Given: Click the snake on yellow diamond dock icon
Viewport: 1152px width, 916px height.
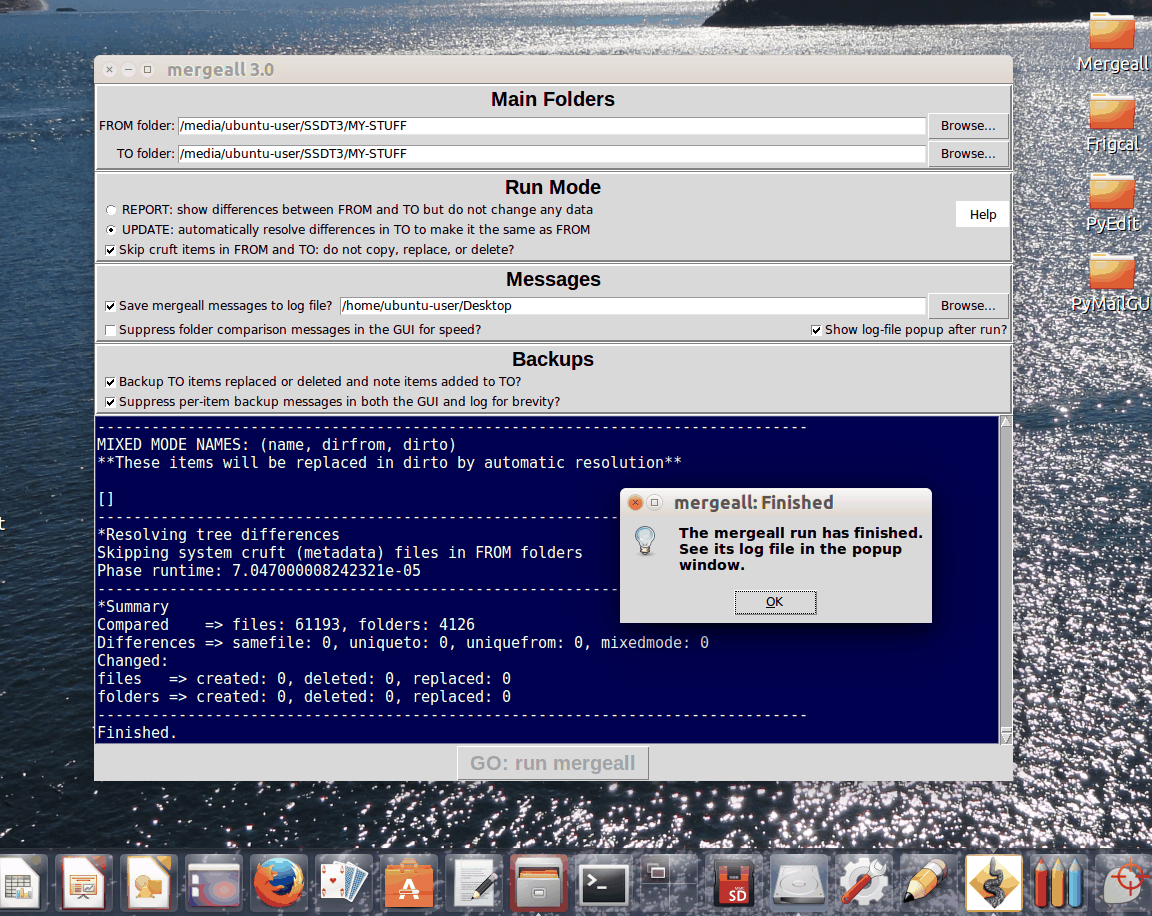Looking at the screenshot, I should tap(993, 882).
